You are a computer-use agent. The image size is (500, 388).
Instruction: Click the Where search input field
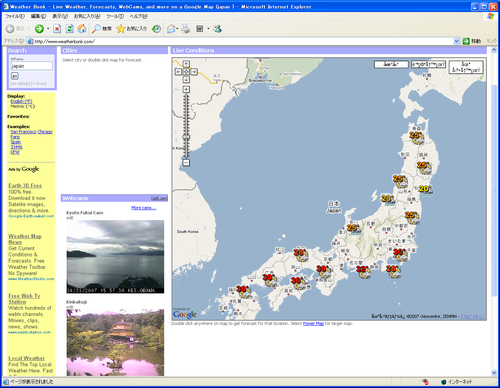tap(32, 66)
